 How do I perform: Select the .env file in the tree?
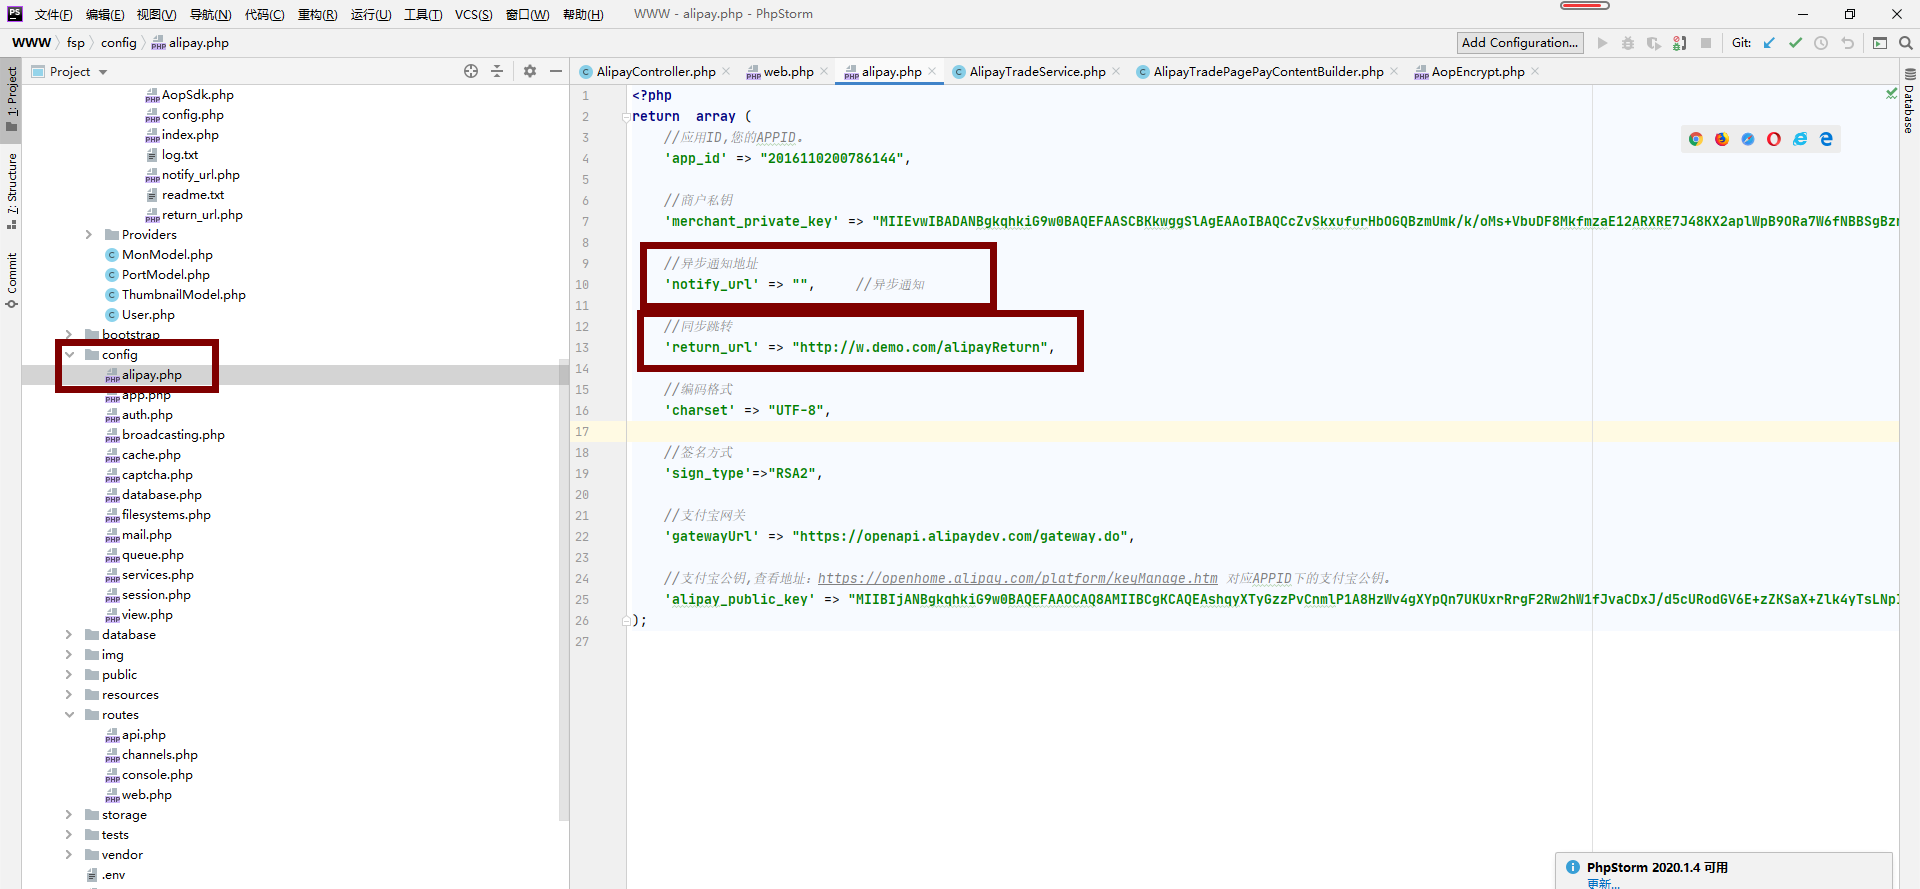point(113,875)
